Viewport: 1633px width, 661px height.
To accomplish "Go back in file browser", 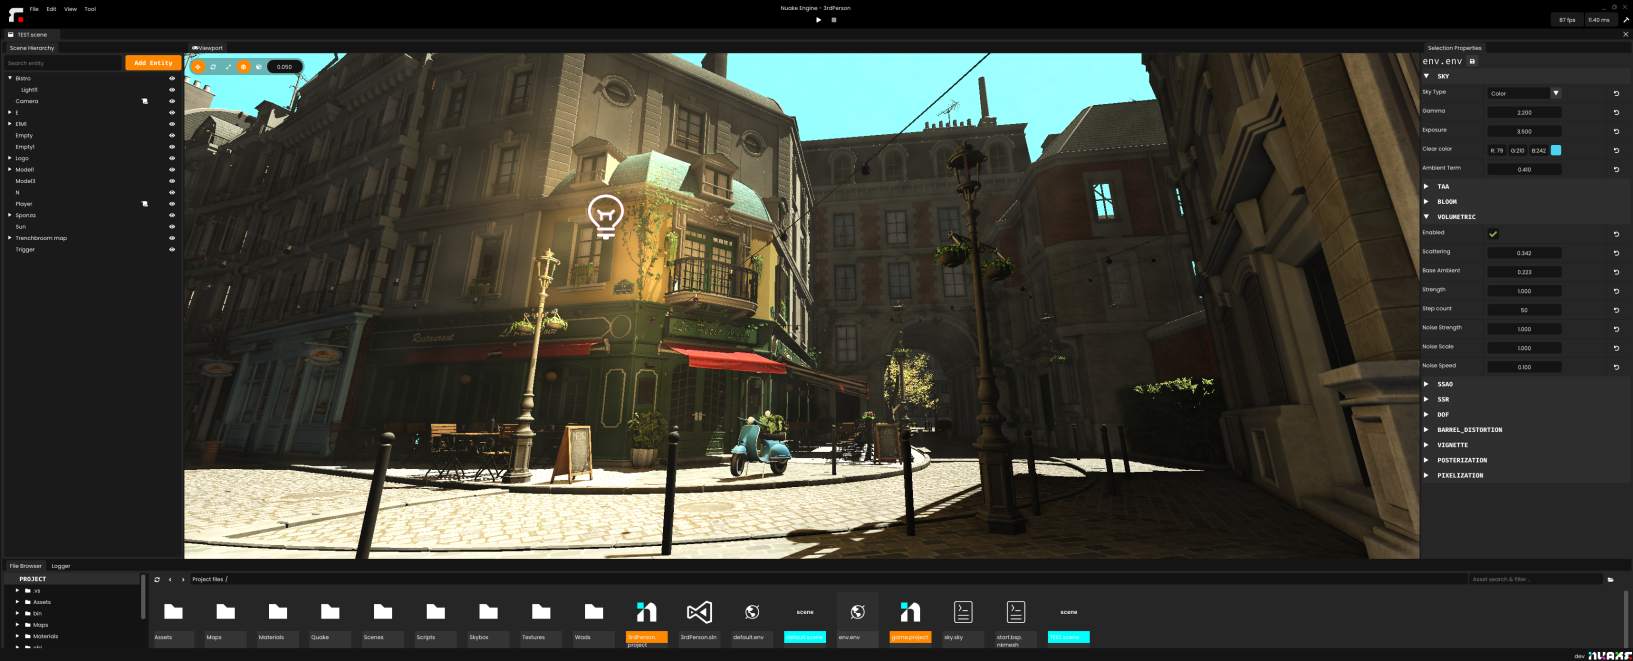I will (170, 579).
